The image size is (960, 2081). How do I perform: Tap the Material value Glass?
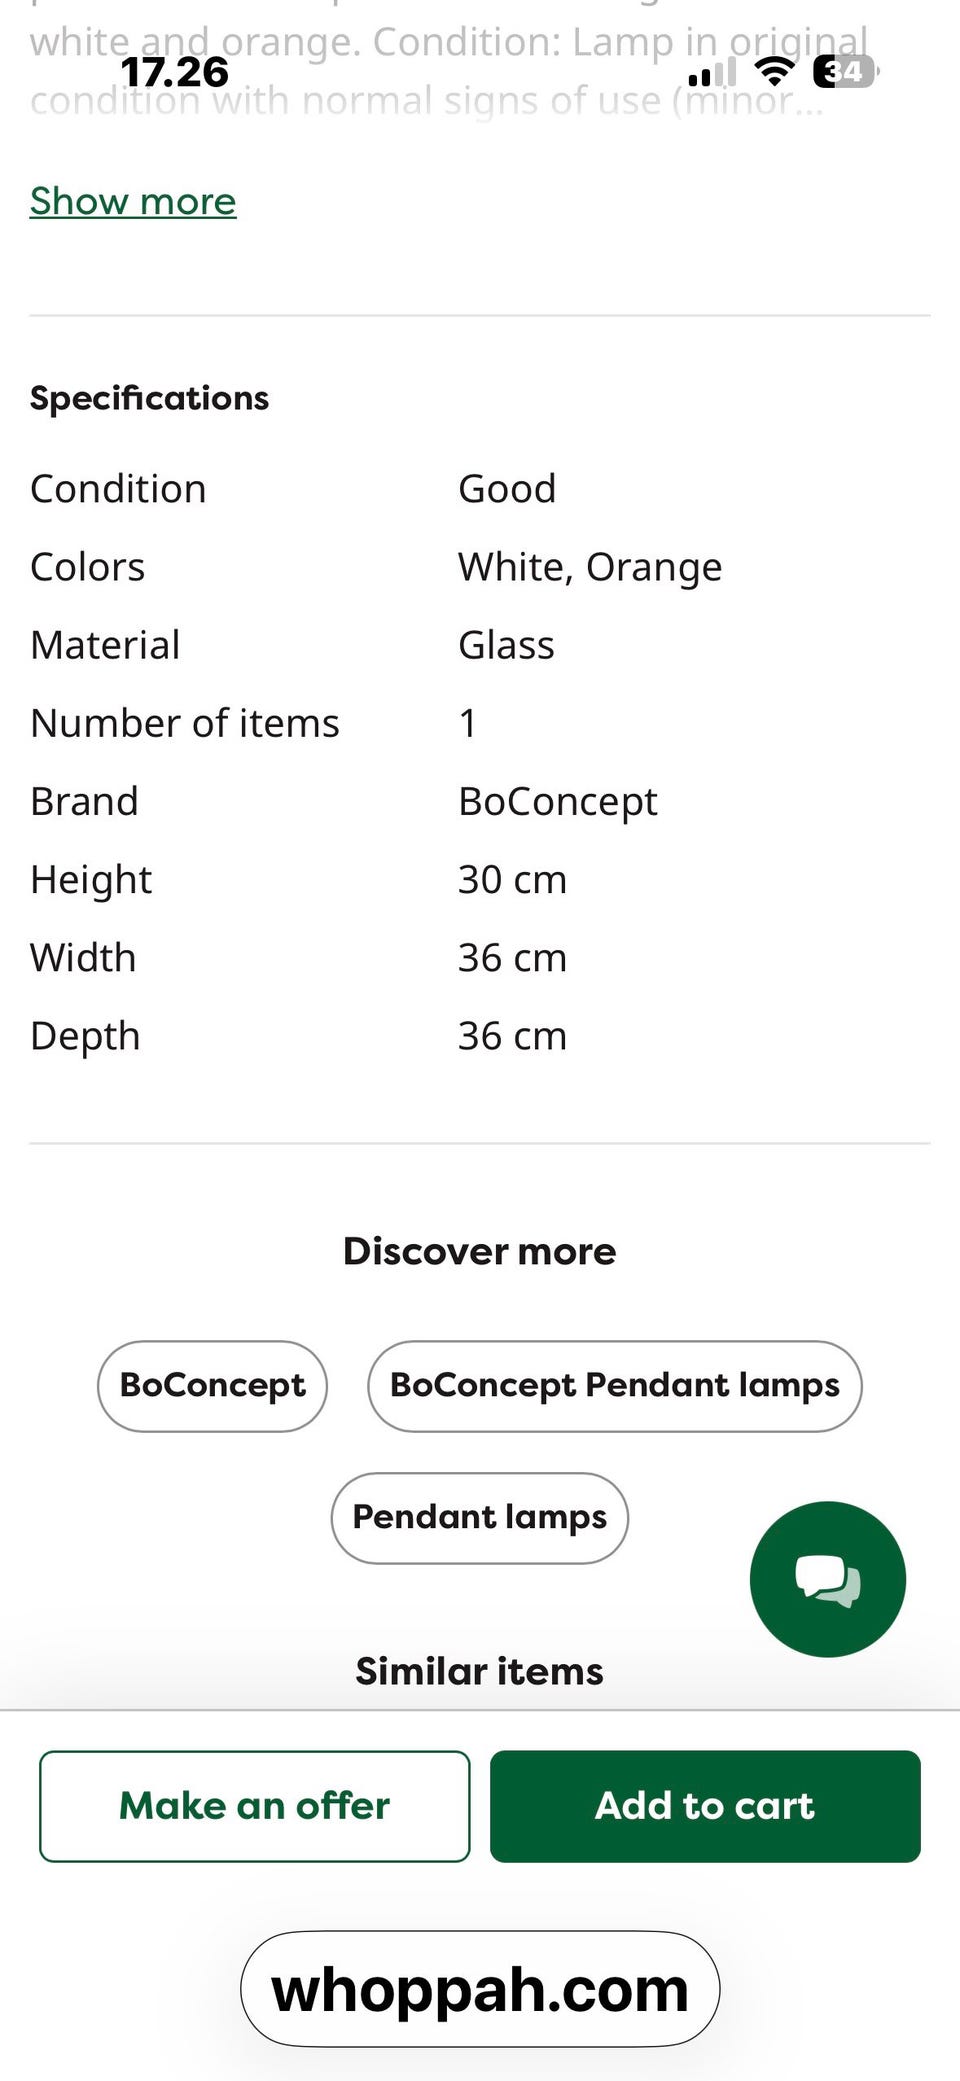click(x=506, y=645)
